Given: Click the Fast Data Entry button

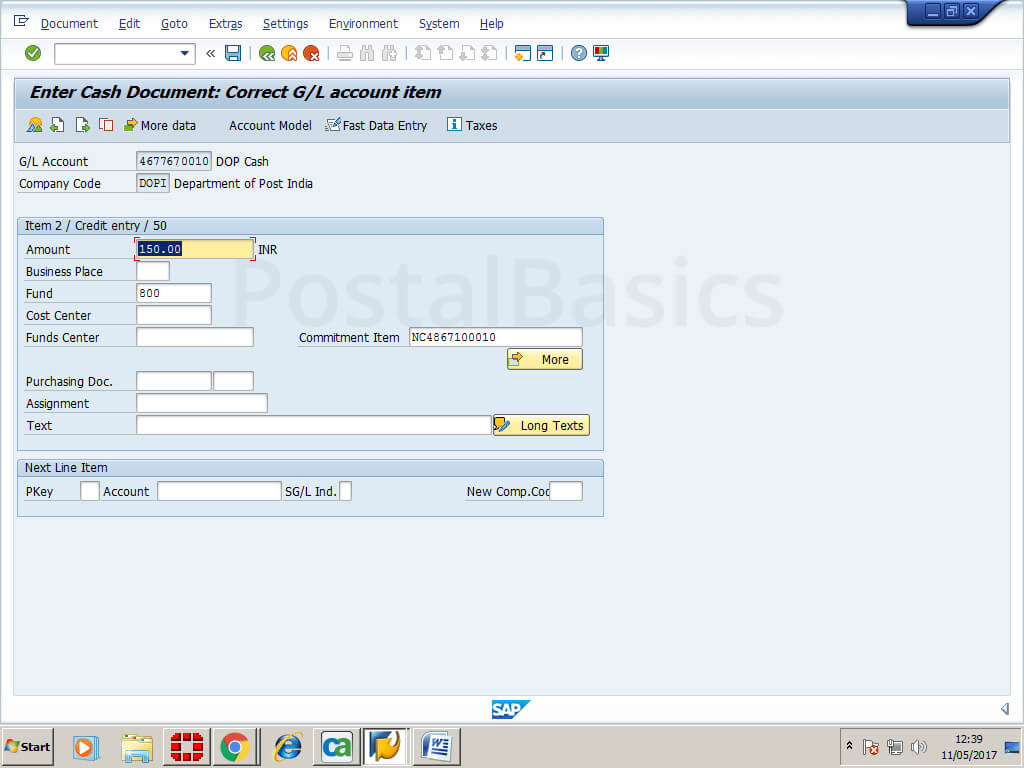Looking at the screenshot, I should point(376,125).
